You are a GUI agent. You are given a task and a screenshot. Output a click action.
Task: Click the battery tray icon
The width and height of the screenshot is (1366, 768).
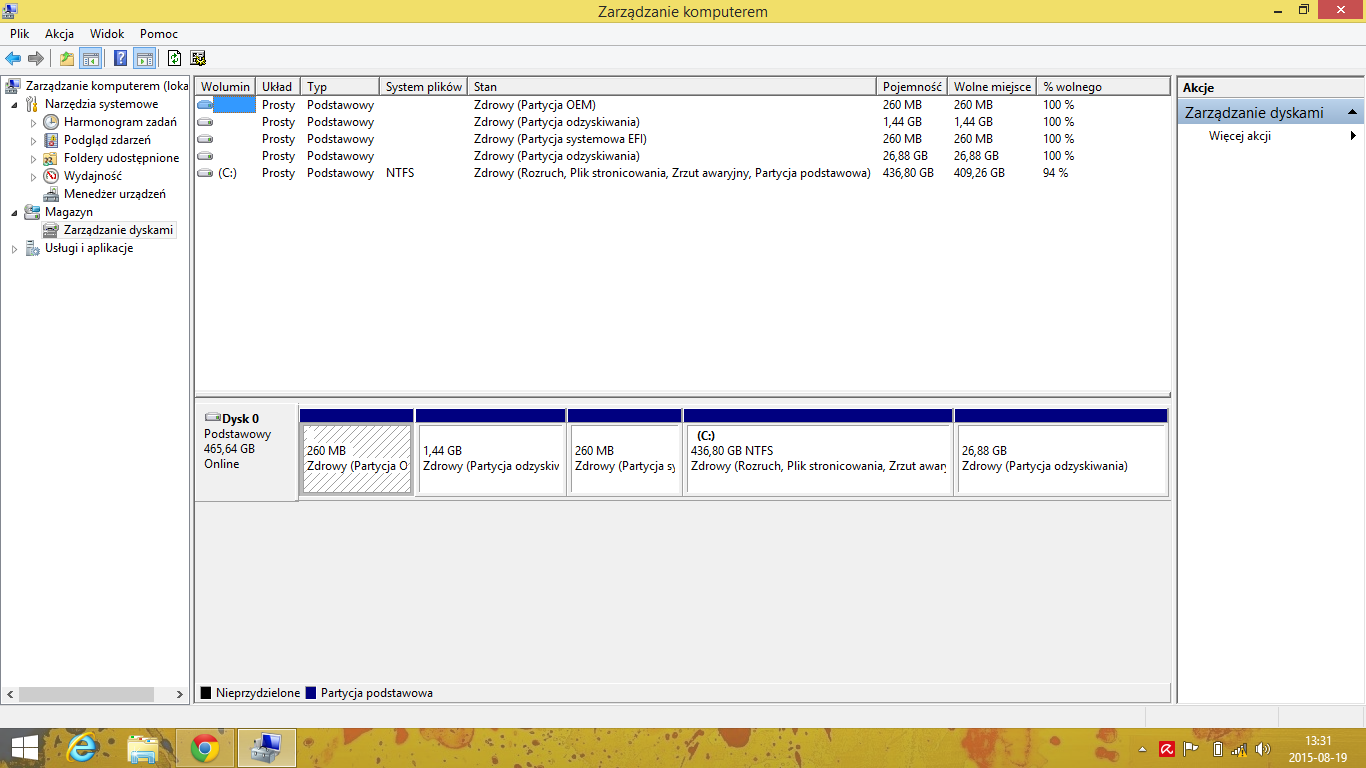click(x=1216, y=748)
